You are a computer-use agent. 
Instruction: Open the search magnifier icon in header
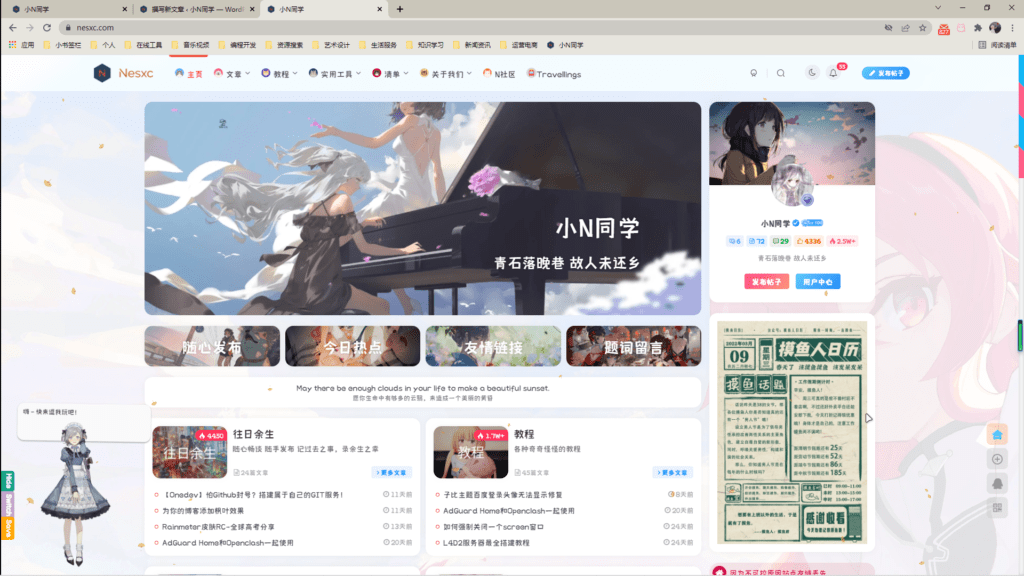[781, 73]
